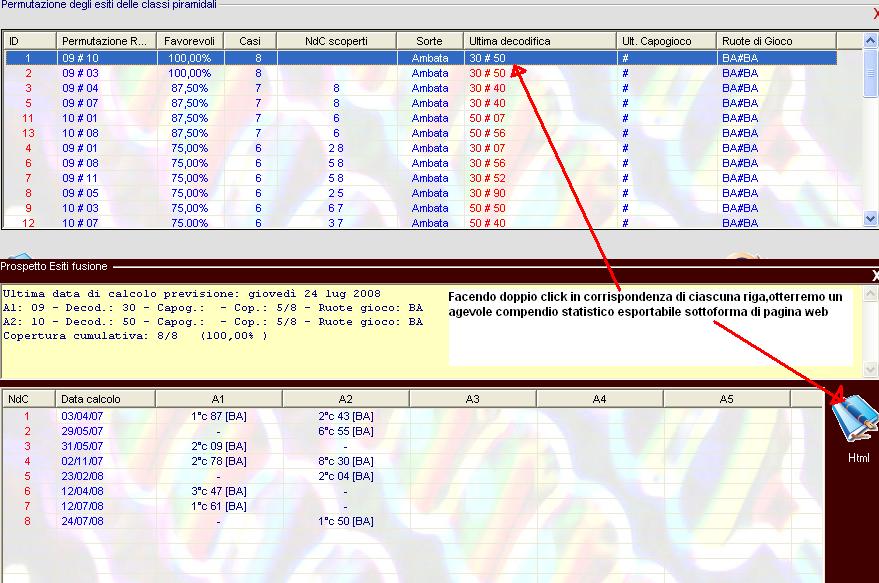Click decodifica cell 30 # 52
The image size is (879, 583).
point(487,178)
